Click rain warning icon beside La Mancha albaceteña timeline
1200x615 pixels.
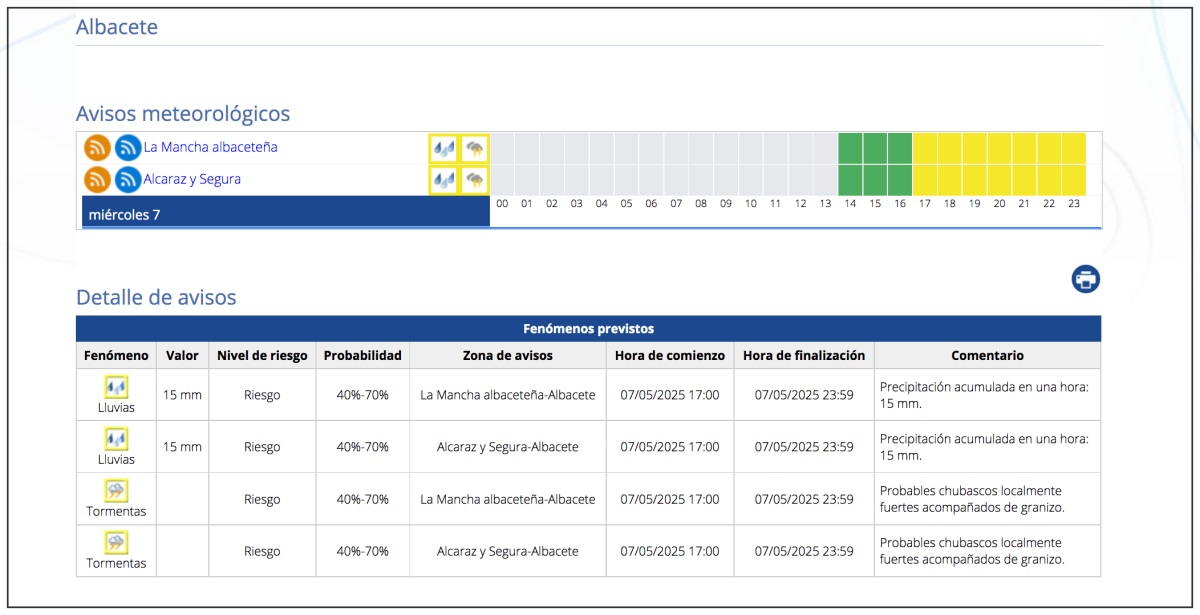[x=443, y=149]
